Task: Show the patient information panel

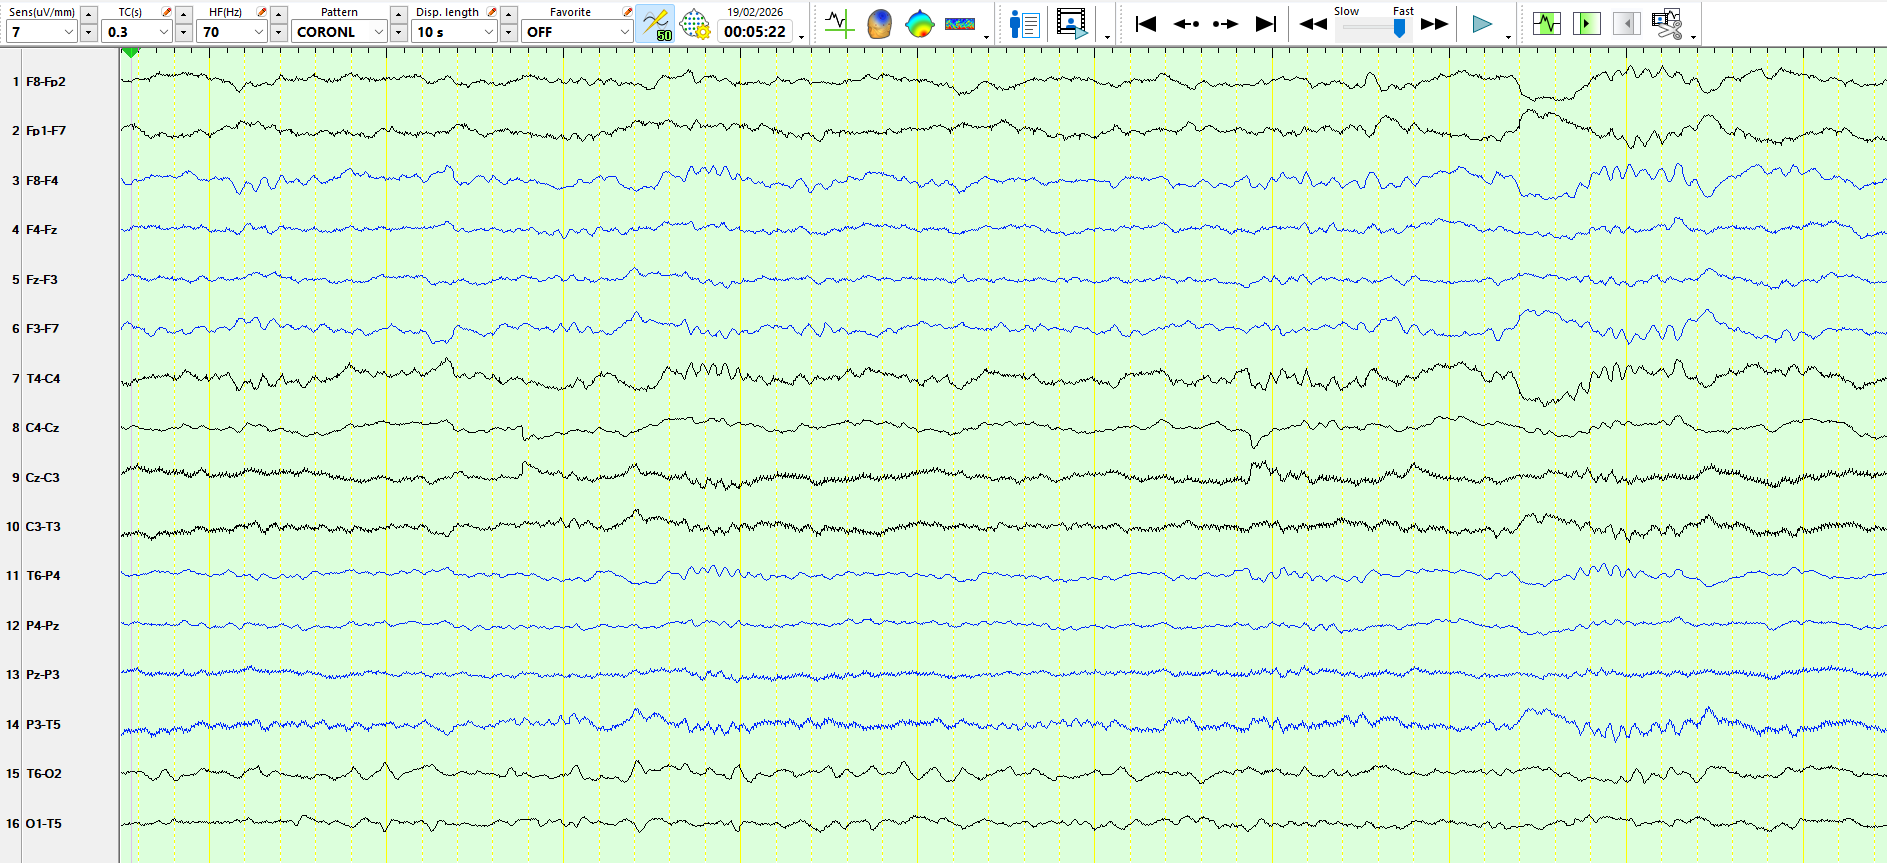Action: pos(1024,24)
